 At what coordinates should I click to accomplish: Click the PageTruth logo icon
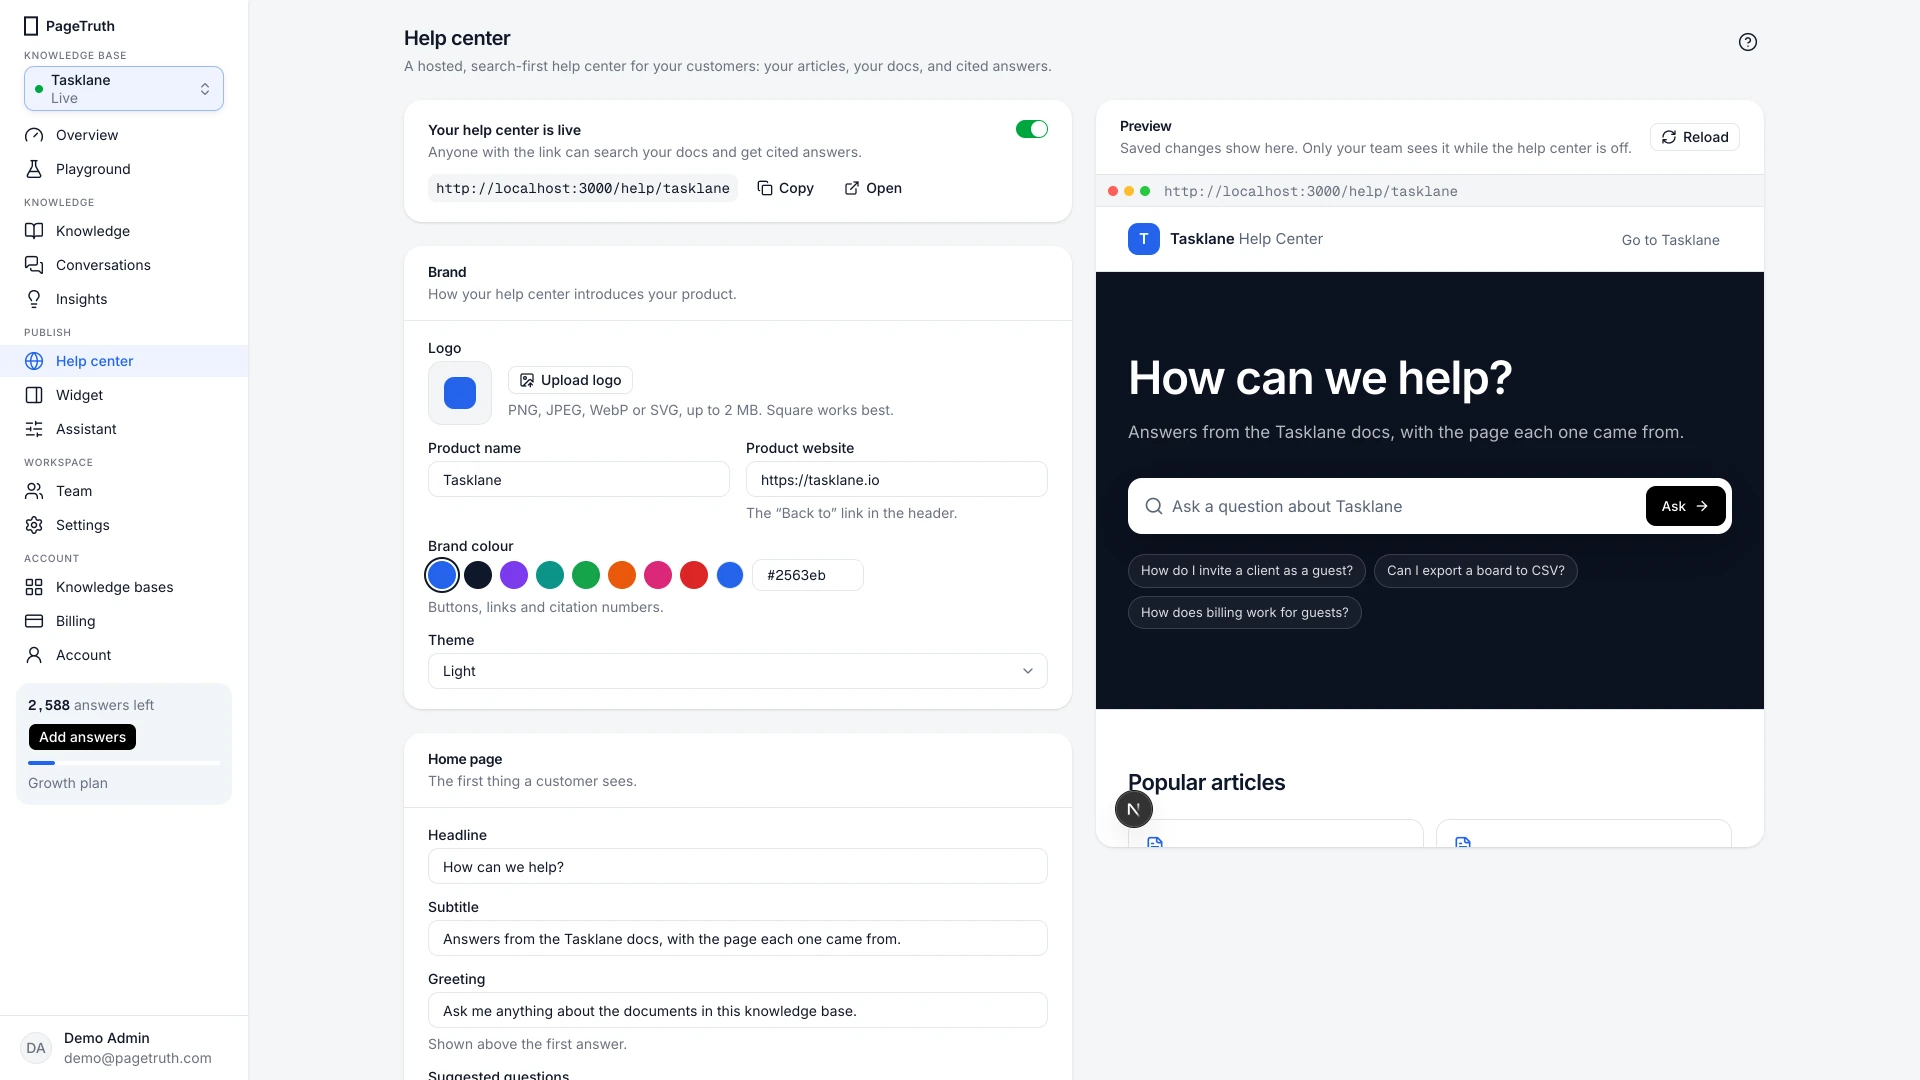point(31,26)
